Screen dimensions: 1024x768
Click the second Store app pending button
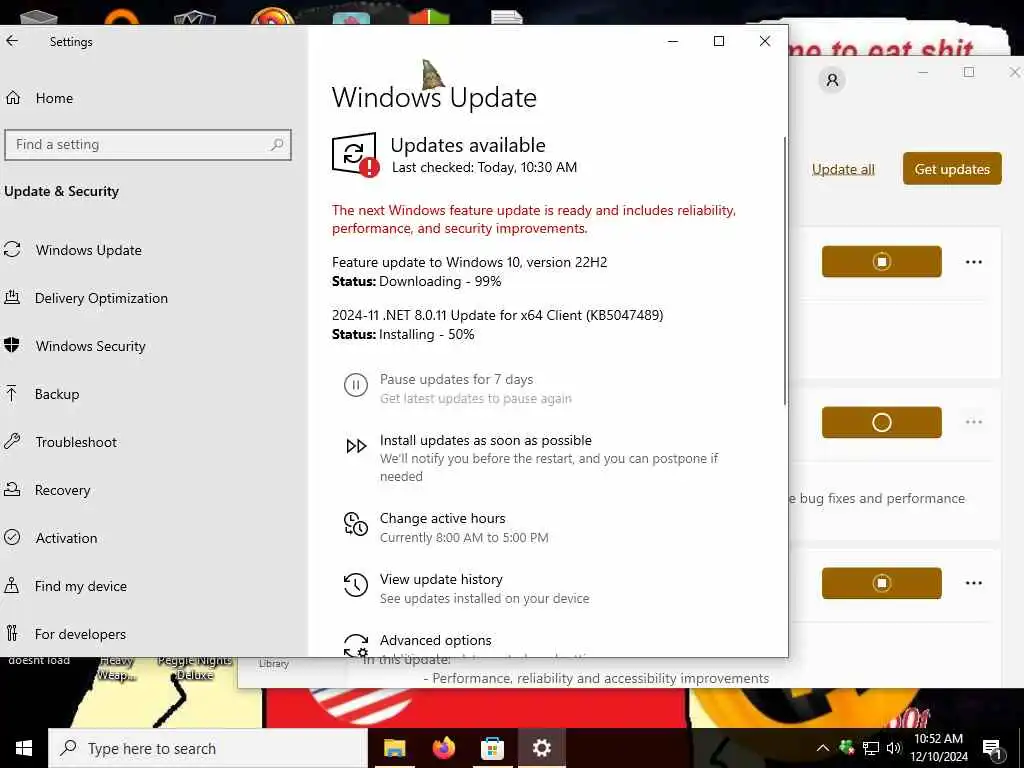point(882,423)
